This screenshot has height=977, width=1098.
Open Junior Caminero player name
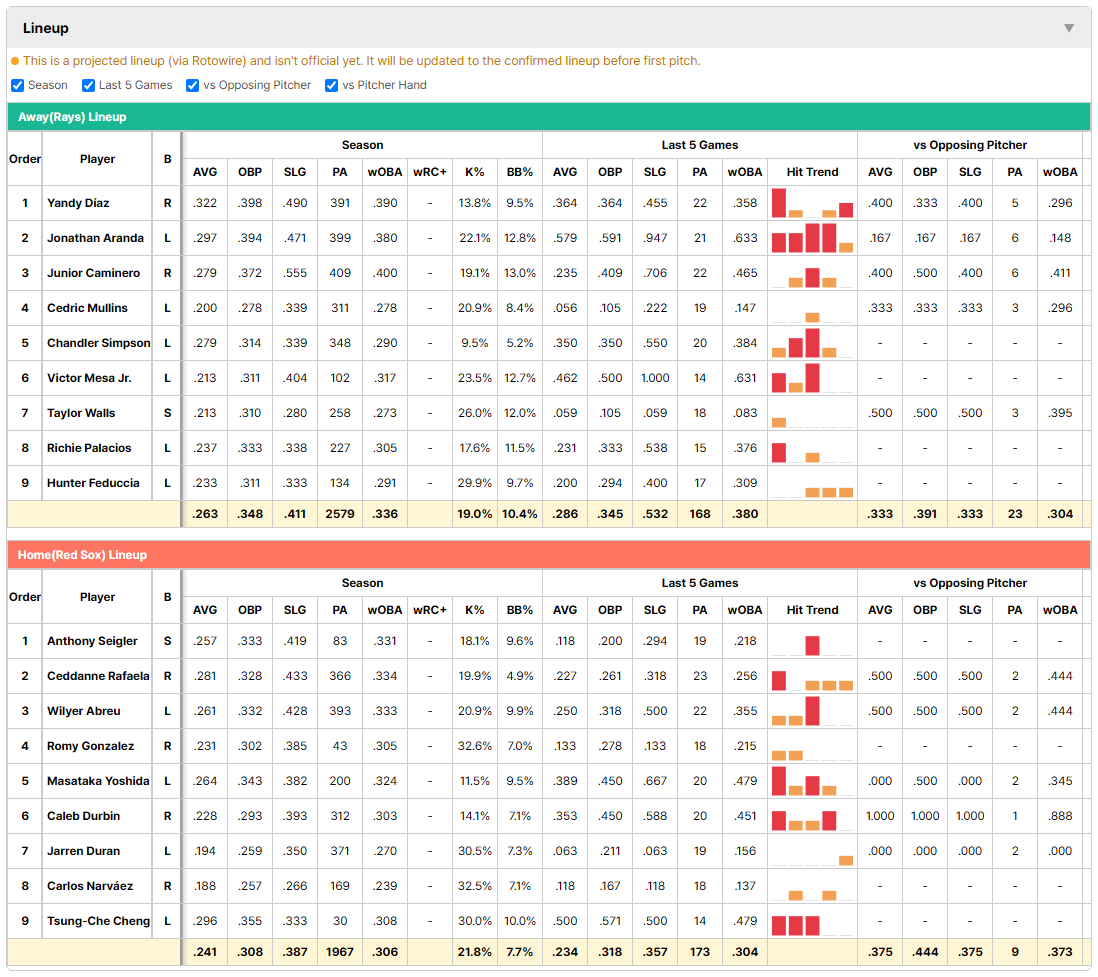(x=93, y=273)
